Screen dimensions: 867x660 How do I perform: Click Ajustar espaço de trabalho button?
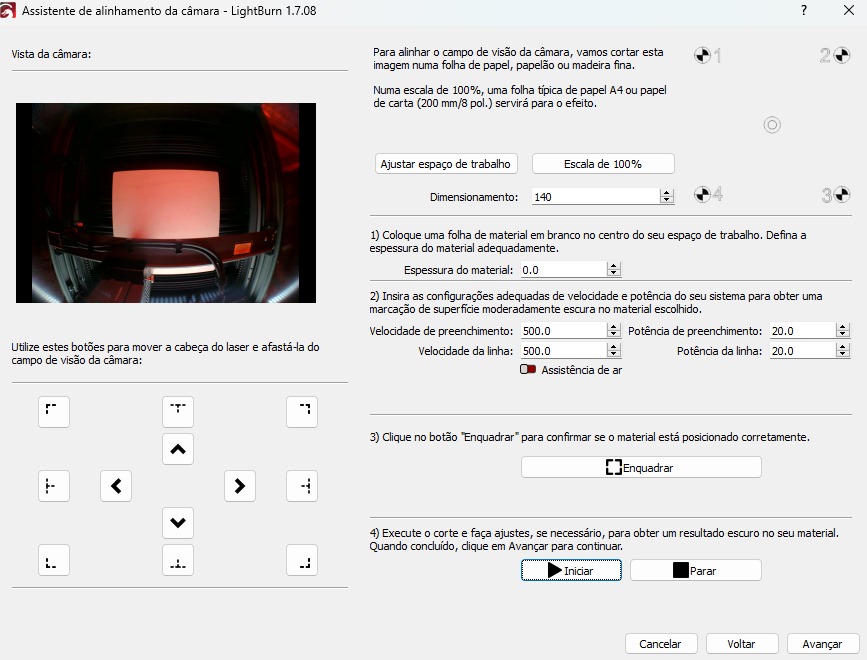(446, 164)
